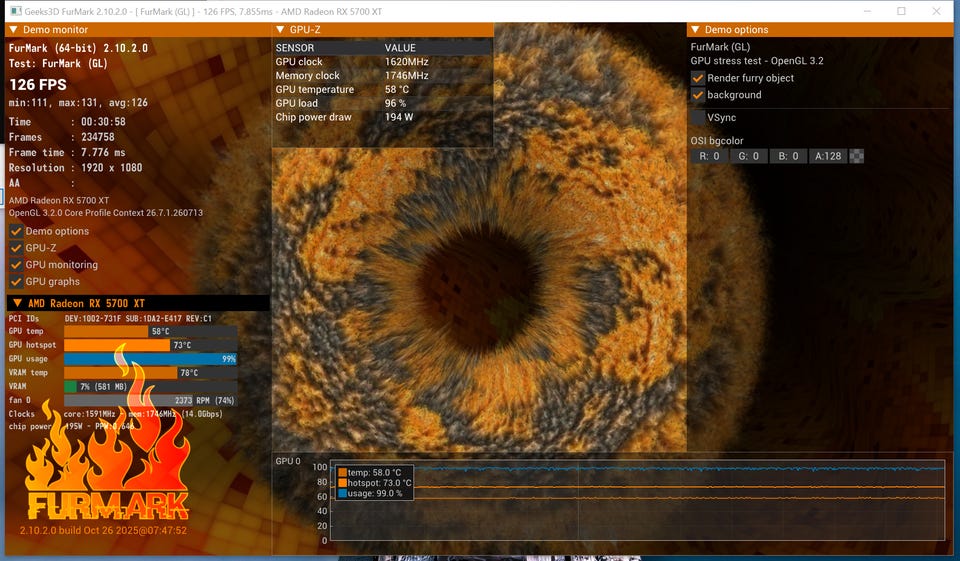Maximize the FurMark window
The width and height of the screenshot is (960, 561).
click(x=901, y=11)
